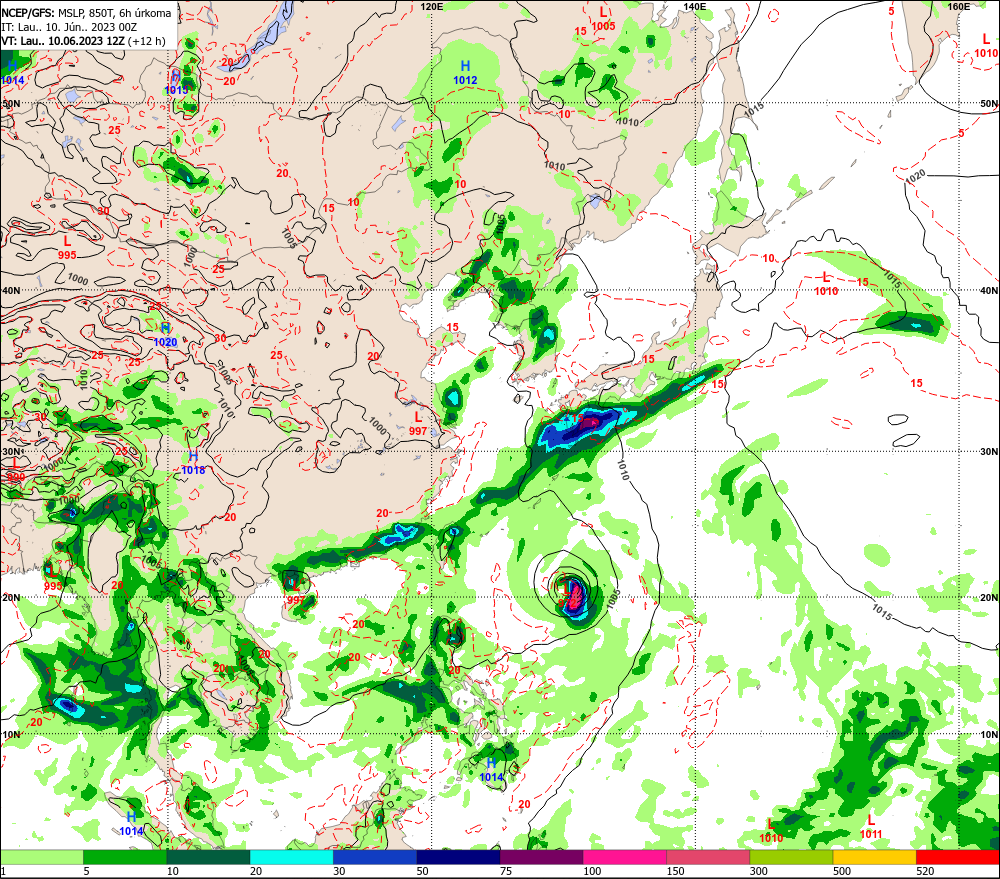
Task: Click the 'L 1010' label at bottom
Action: (771, 831)
